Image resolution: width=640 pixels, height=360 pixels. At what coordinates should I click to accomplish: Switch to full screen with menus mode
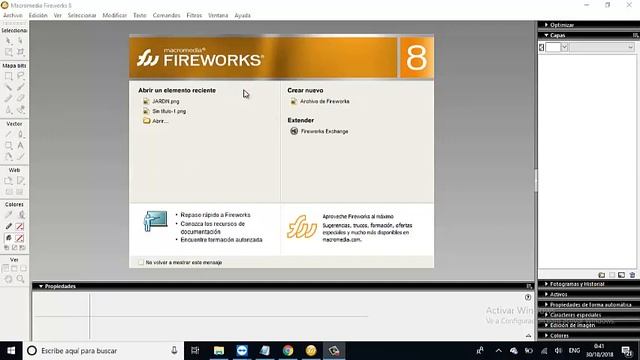point(14,269)
